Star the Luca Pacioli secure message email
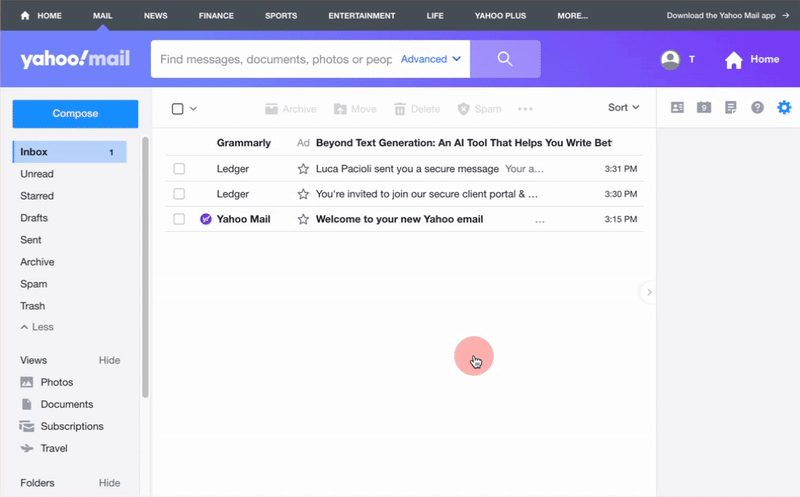800x497 pixels. 303,169
